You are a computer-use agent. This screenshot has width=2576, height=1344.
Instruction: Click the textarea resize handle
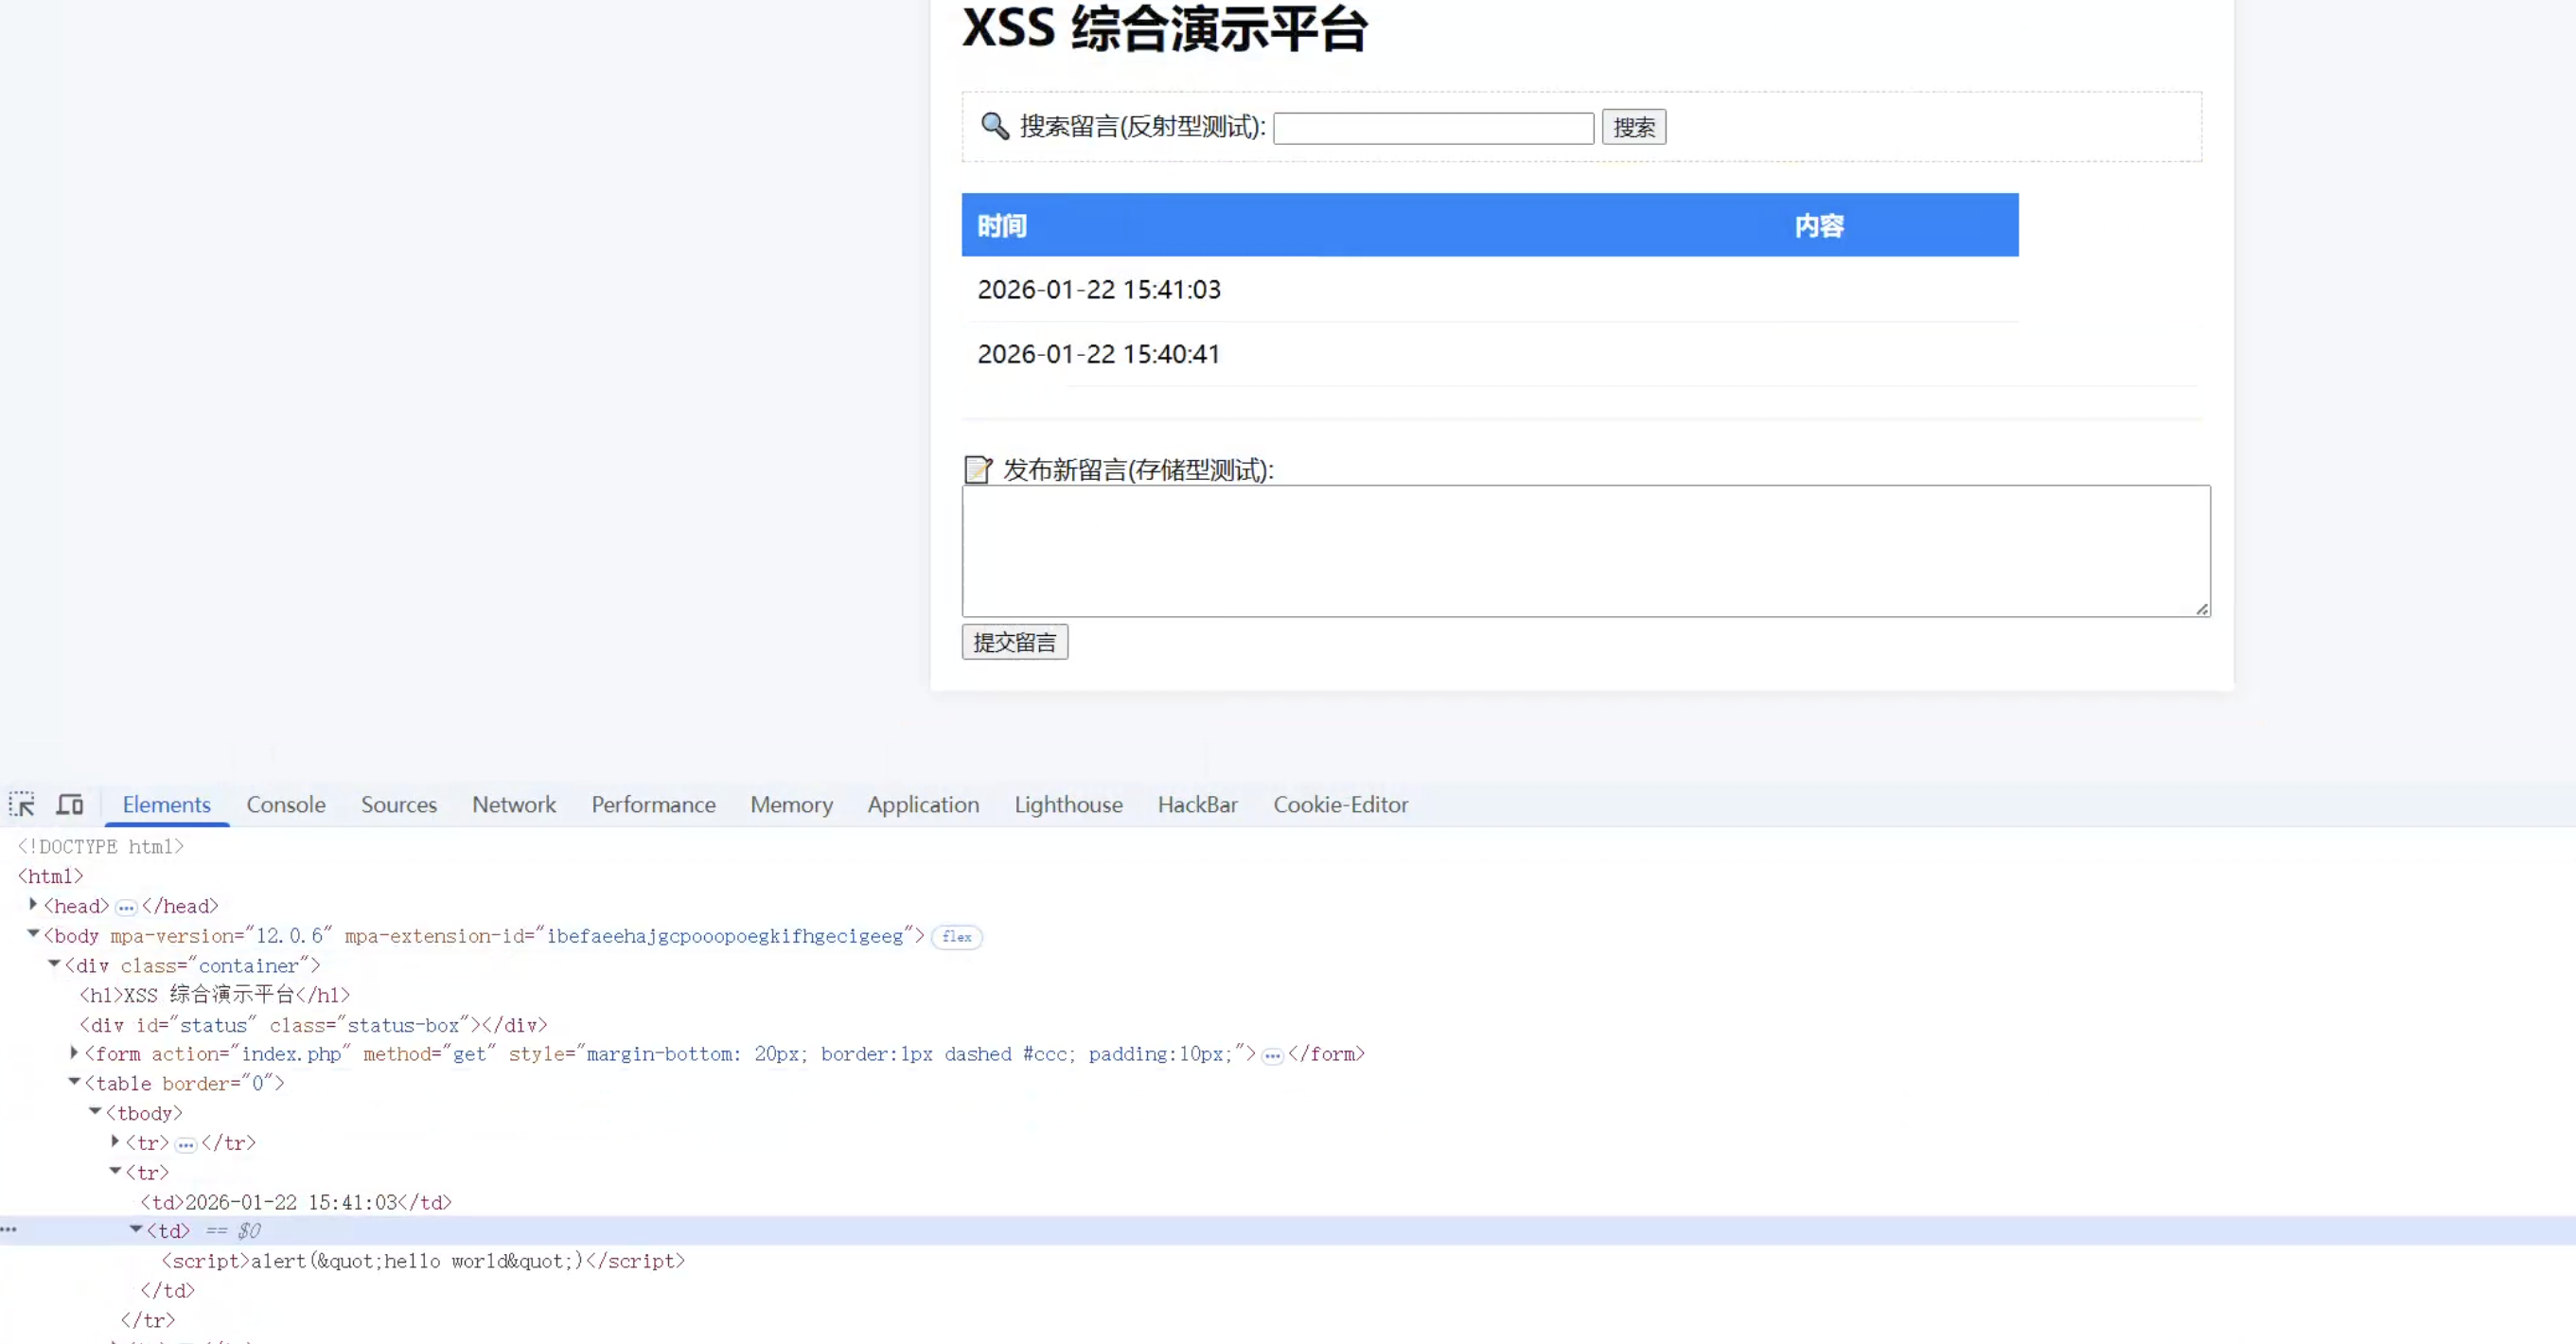(x=2202, y=609)
